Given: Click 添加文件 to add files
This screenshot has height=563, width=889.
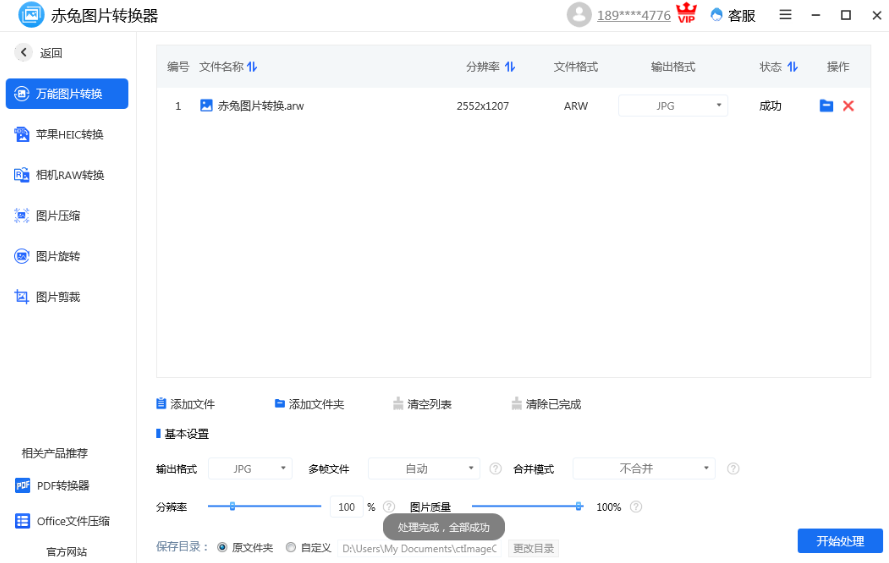Looking at the screenshot, I should click(x=185, y=404).
